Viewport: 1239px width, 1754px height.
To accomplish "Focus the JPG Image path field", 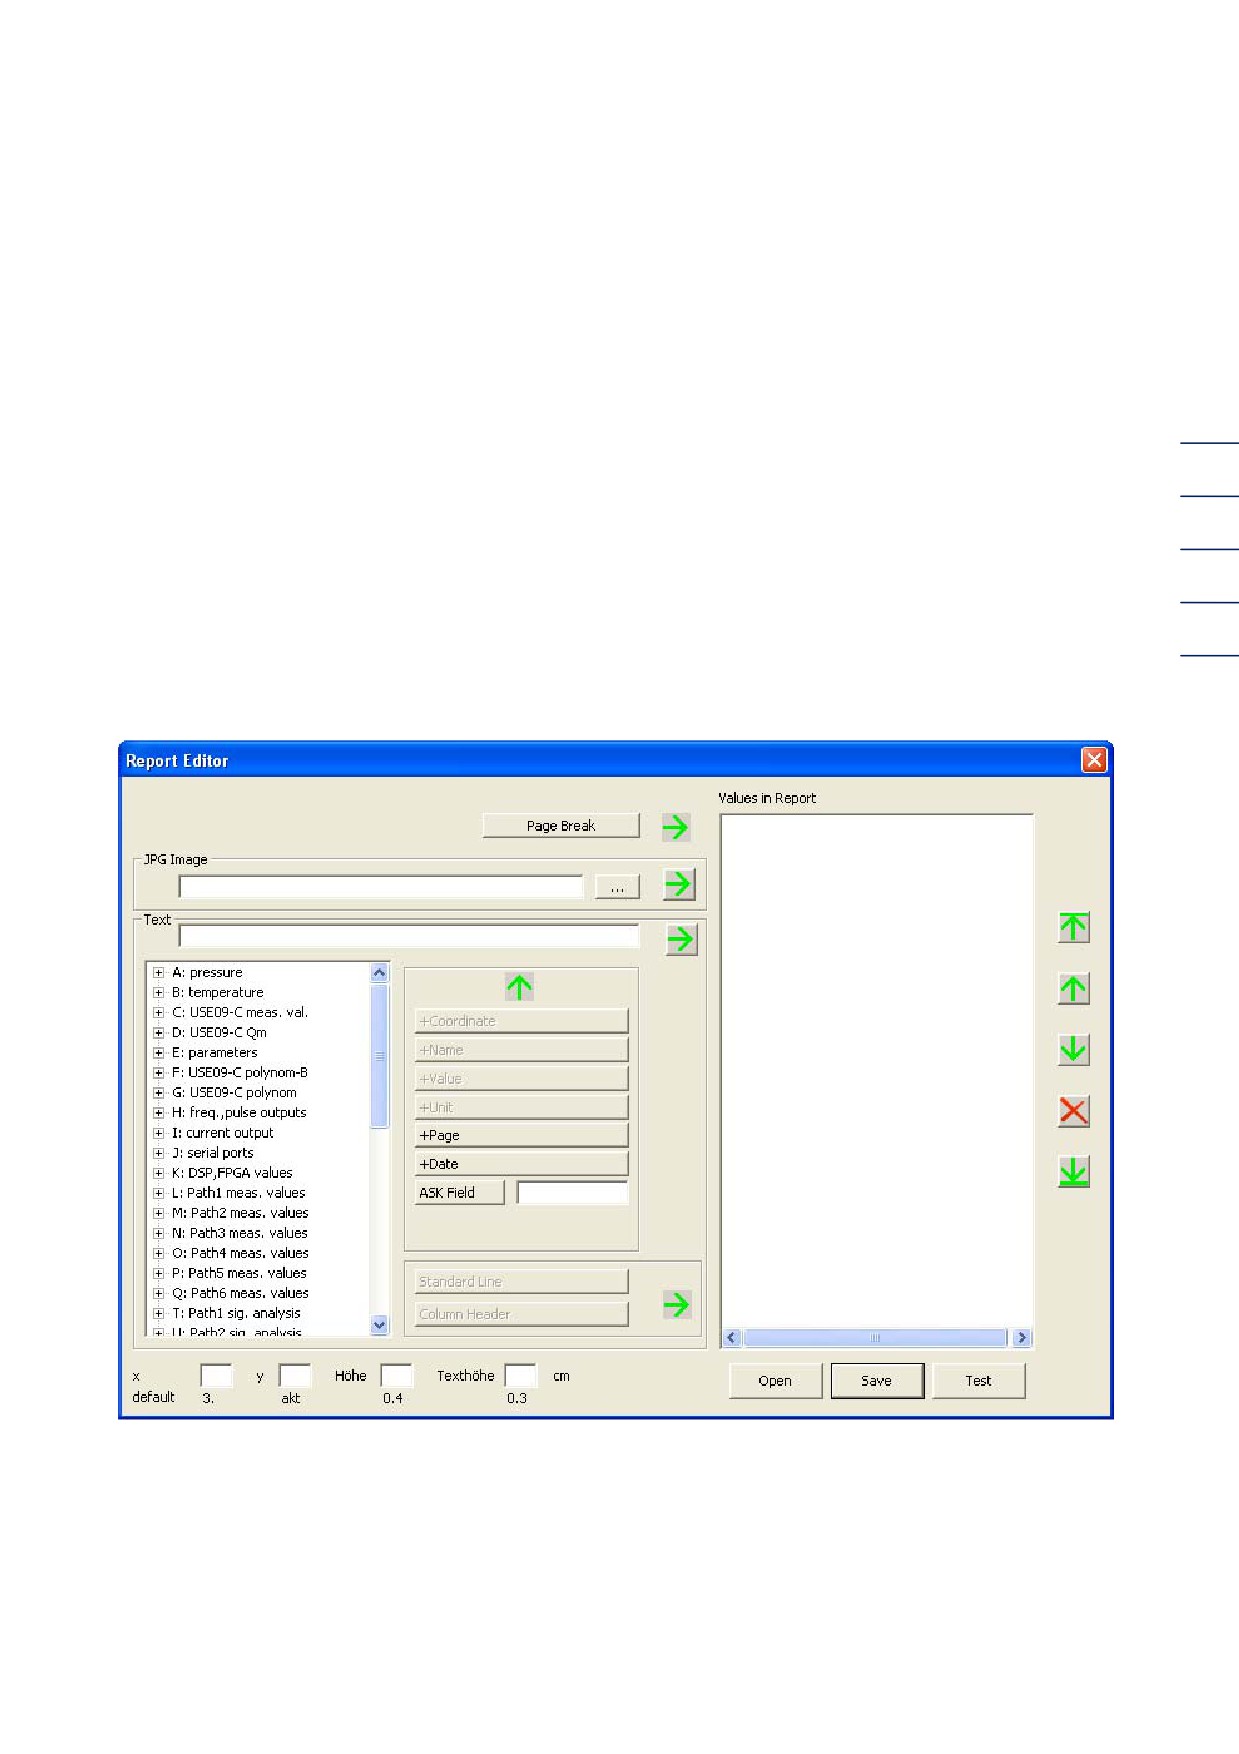I will pyautogui.click(x=381, y=887).
